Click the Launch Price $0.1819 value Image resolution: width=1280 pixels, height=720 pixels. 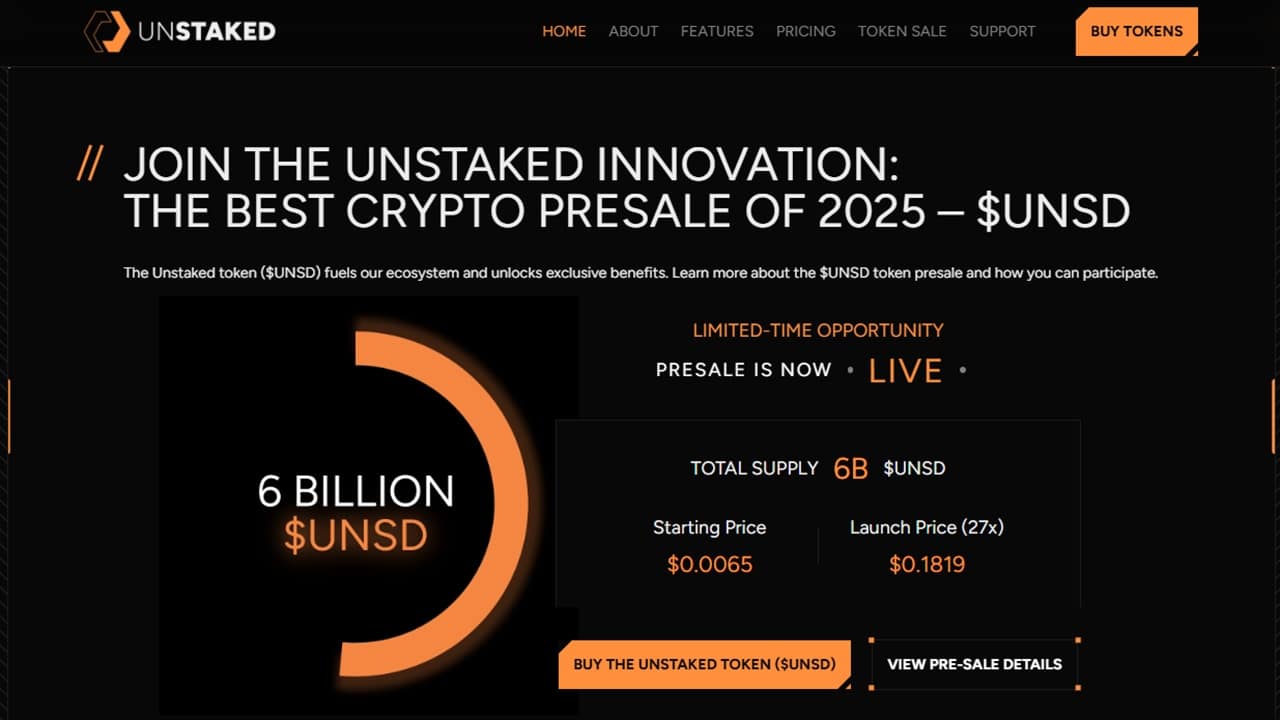(927, 564)
